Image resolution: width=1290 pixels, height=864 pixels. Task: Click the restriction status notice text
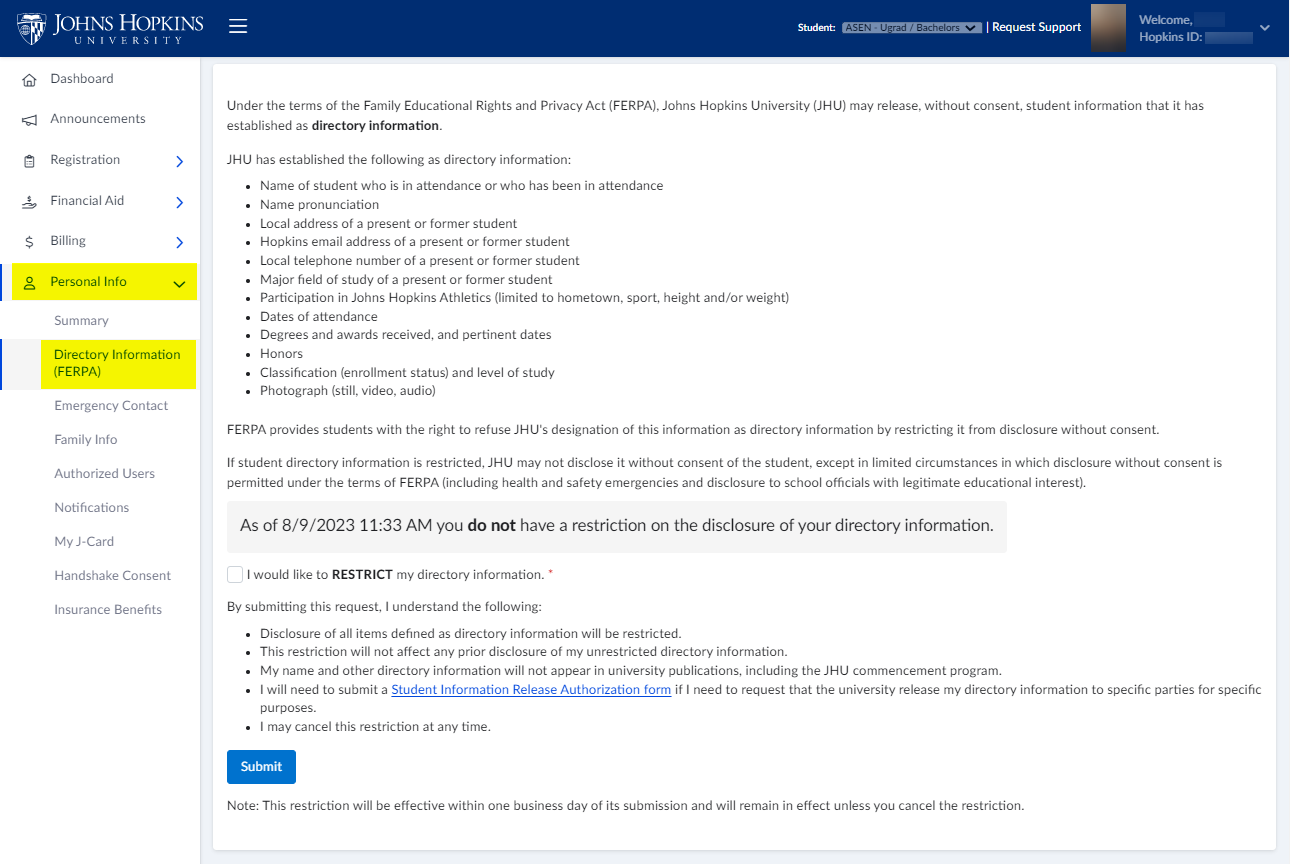(x=617, y=526)
